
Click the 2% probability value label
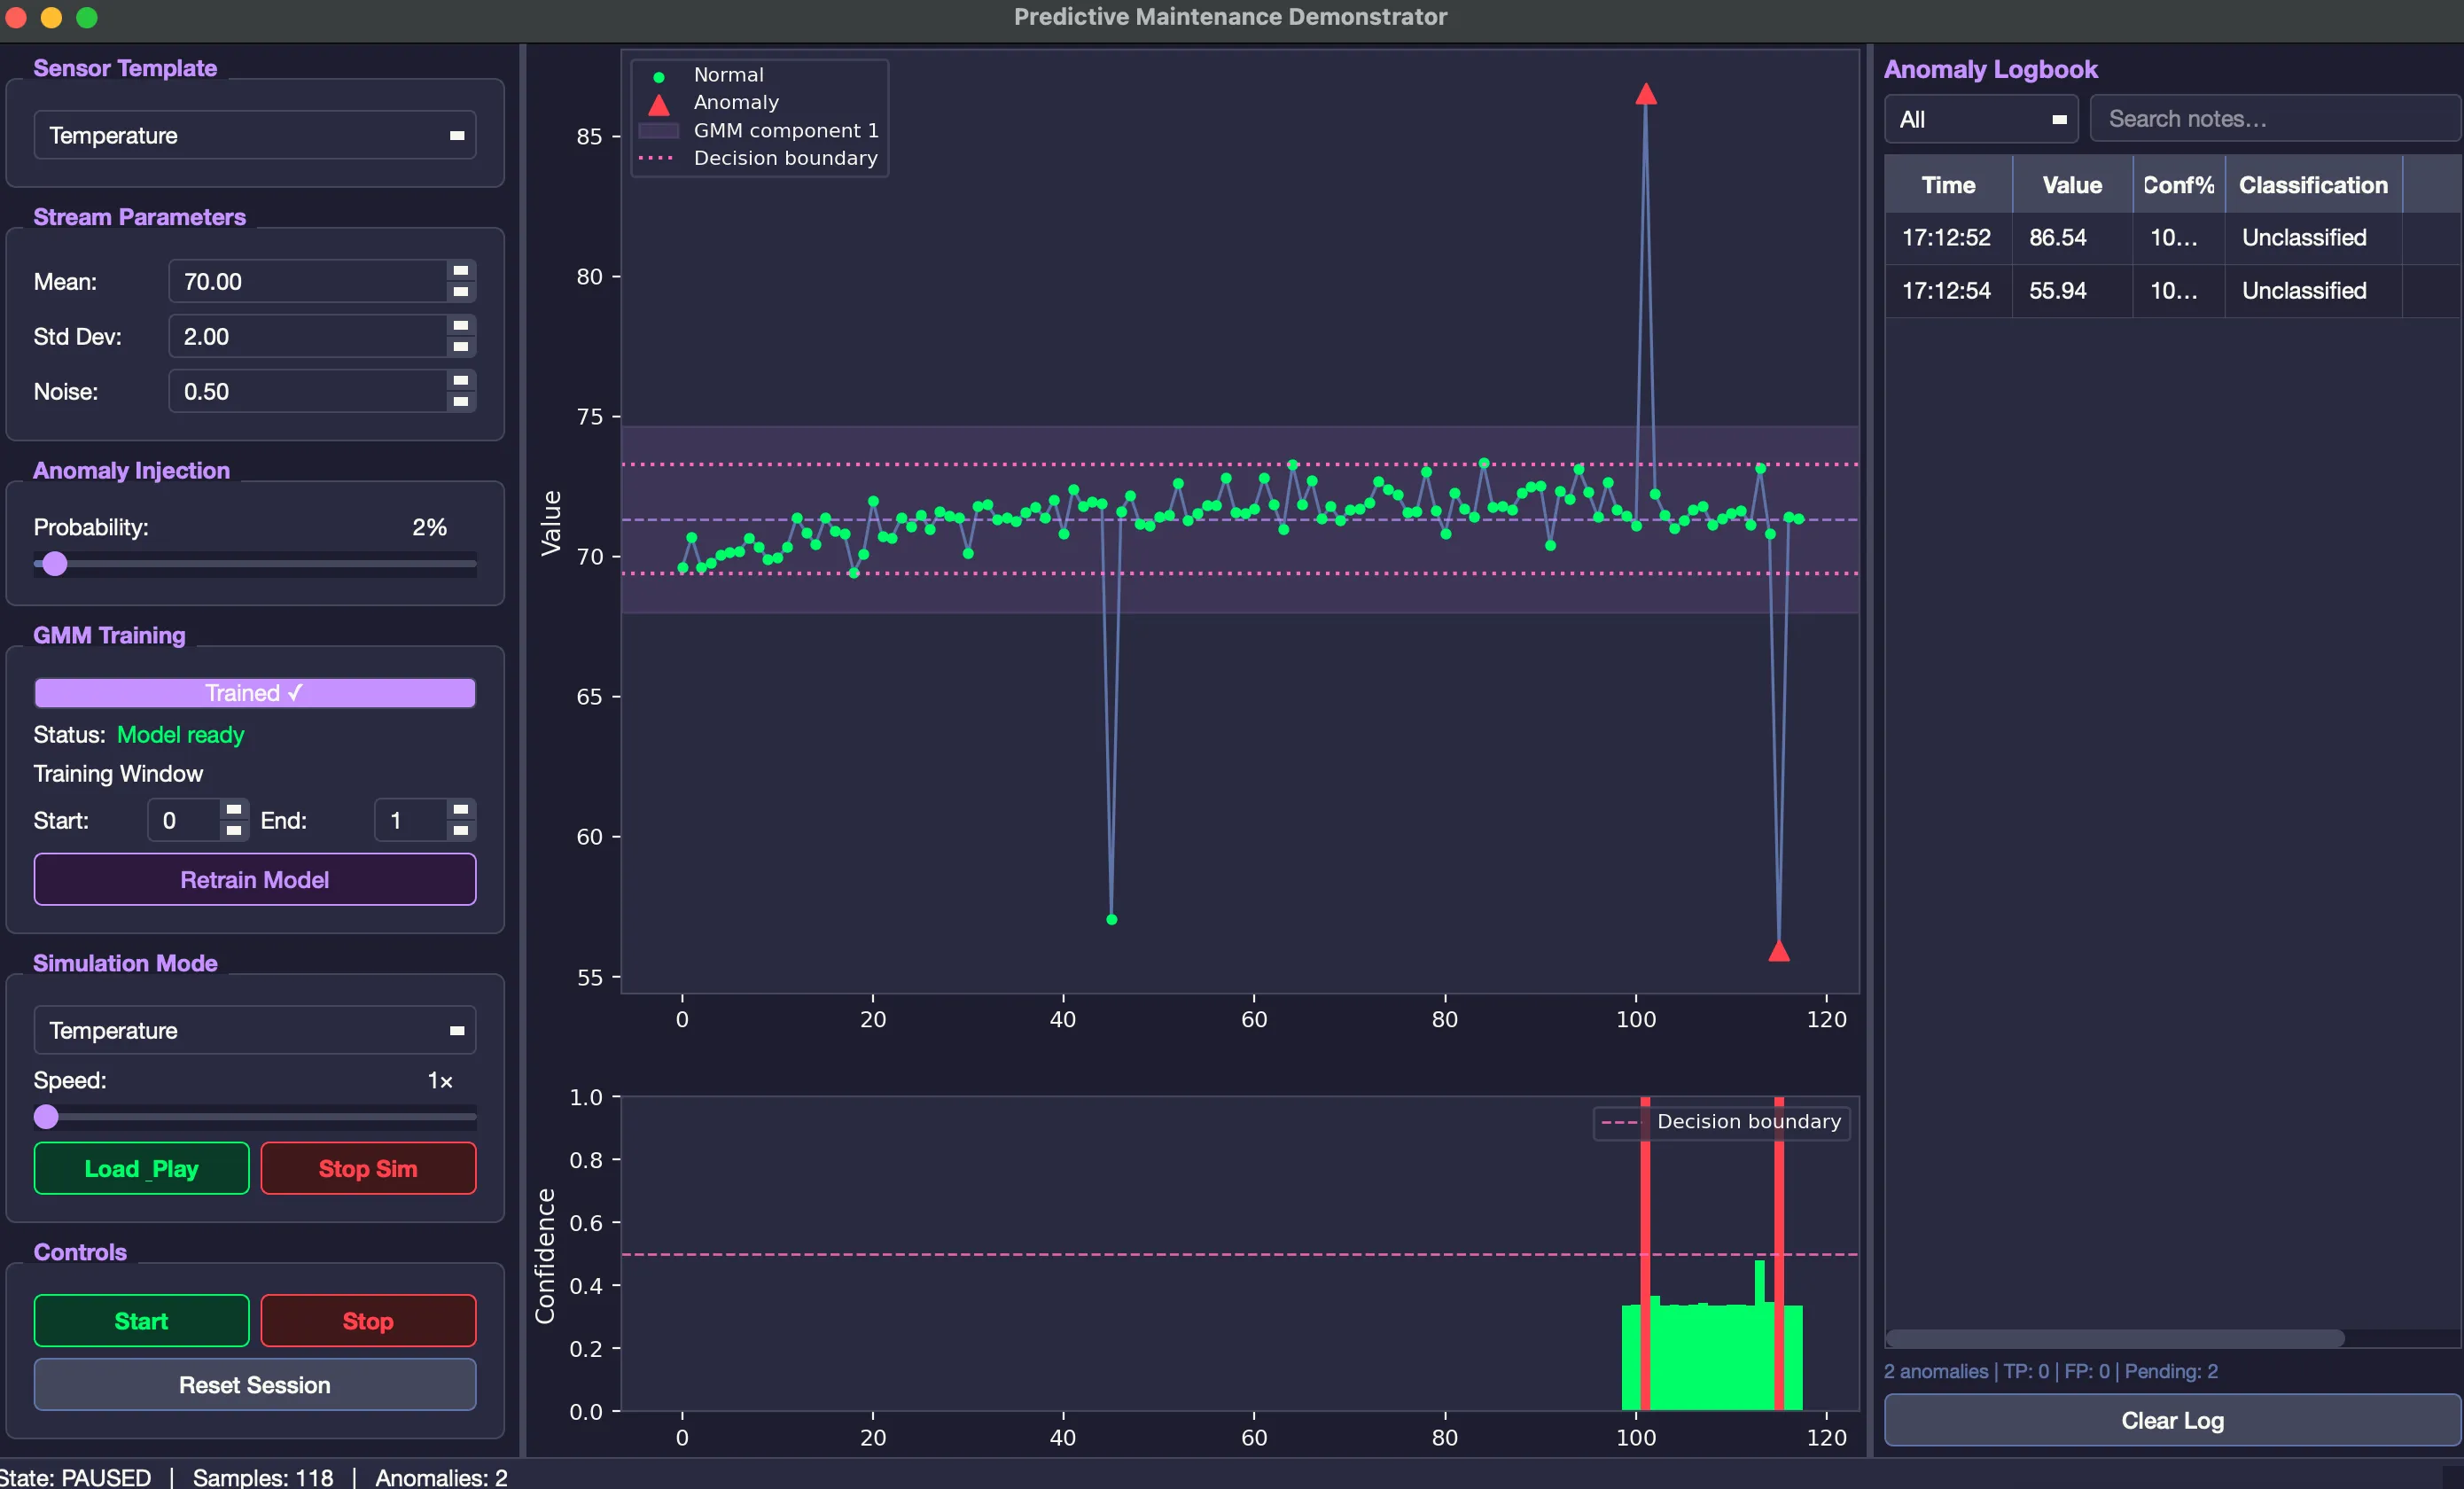pos(429,527)
